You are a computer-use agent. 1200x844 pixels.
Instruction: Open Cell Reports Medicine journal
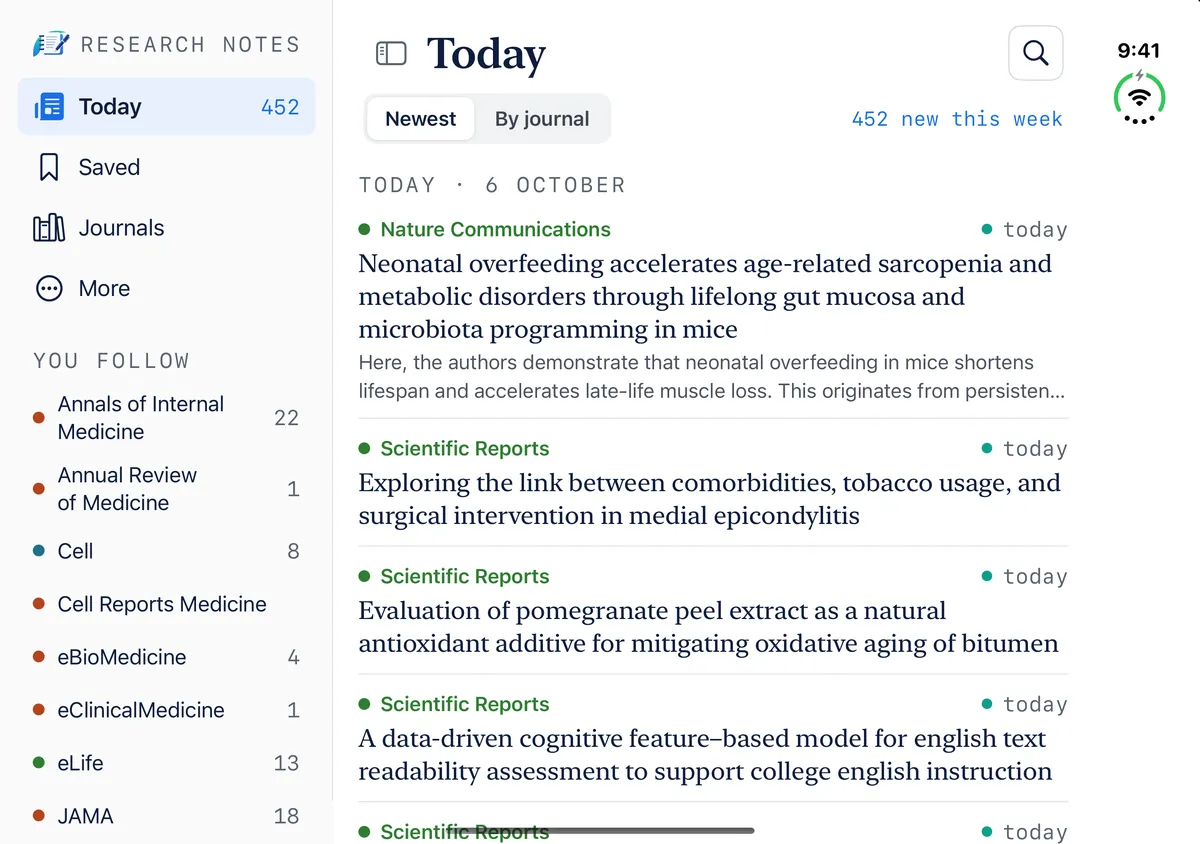pos(167,604)
